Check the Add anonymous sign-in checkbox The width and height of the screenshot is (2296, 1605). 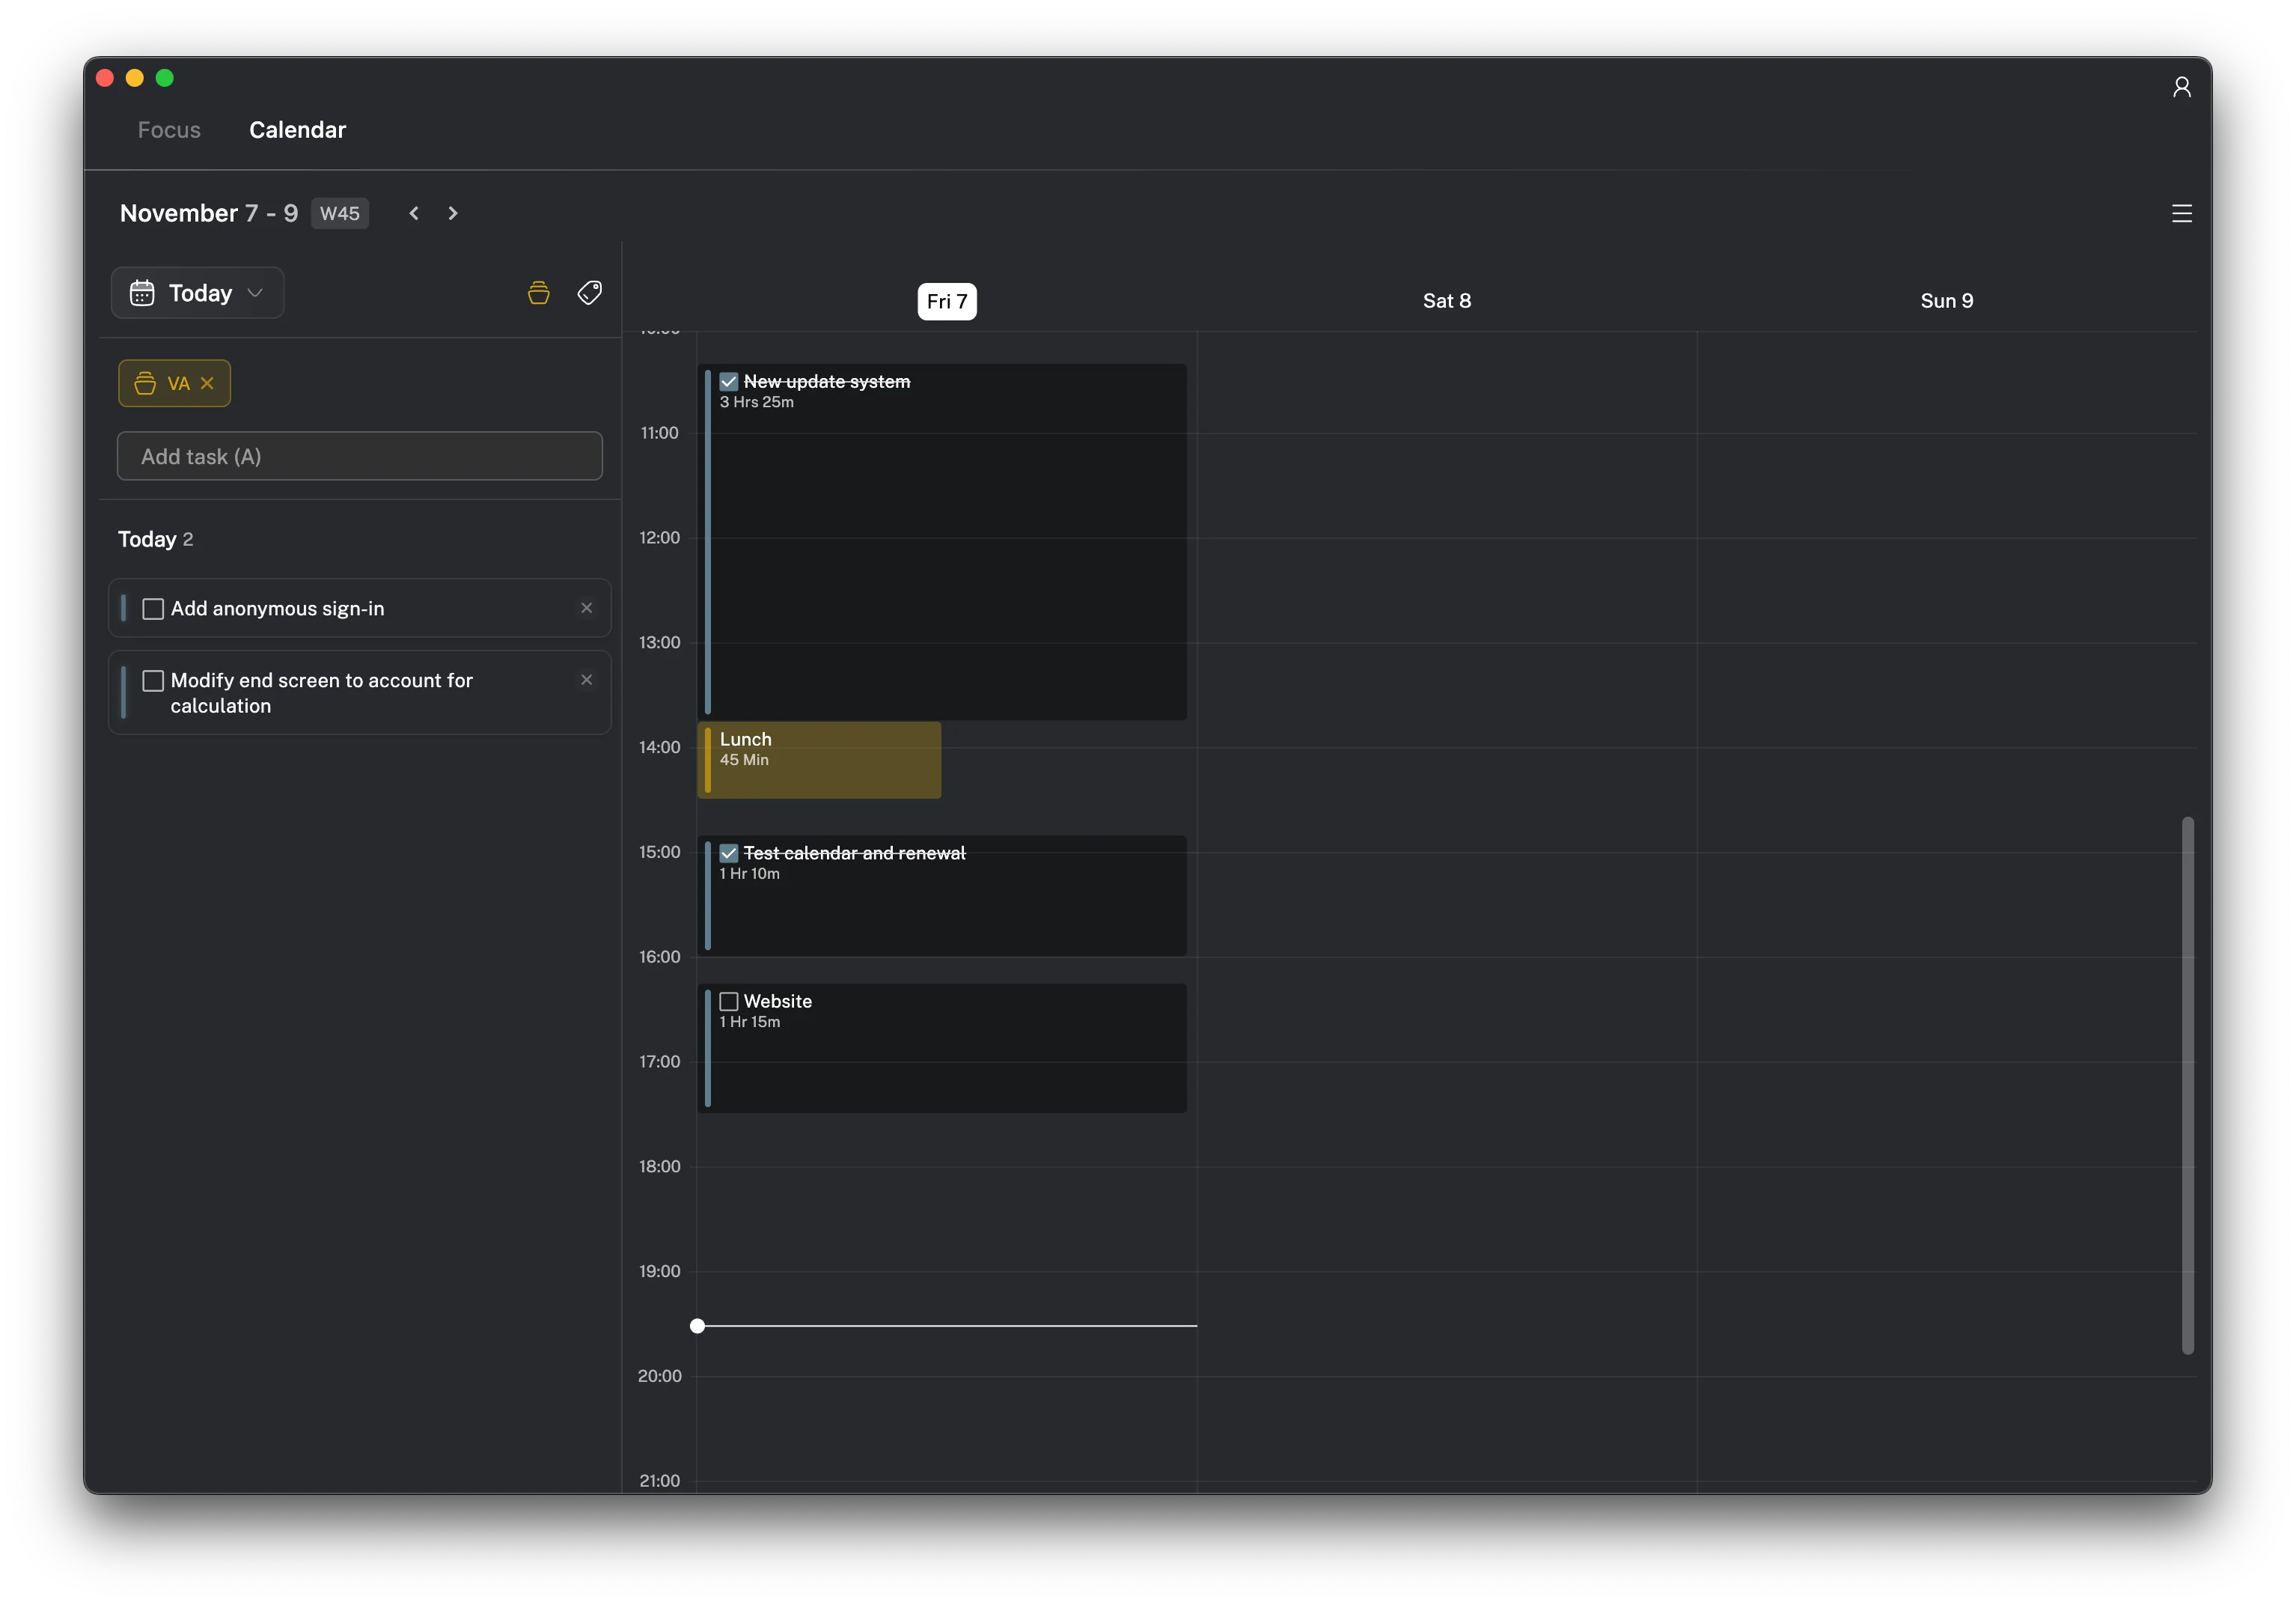pyautogui.click(x=153, y=609)
